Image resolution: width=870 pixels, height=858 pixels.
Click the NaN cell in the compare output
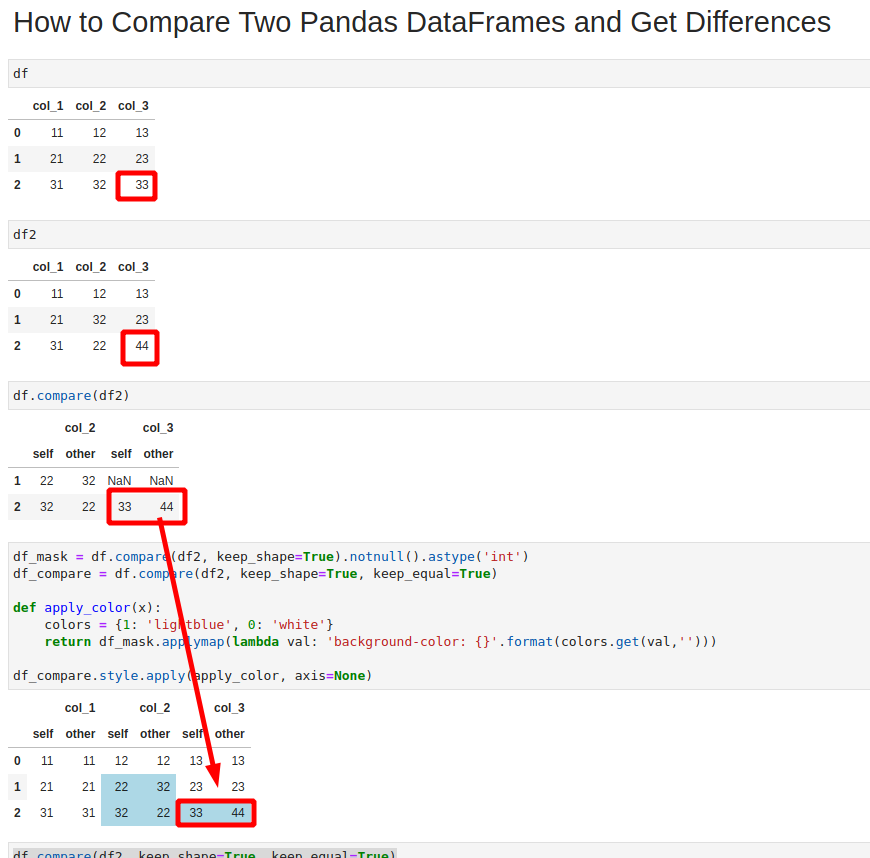(119, 480)
